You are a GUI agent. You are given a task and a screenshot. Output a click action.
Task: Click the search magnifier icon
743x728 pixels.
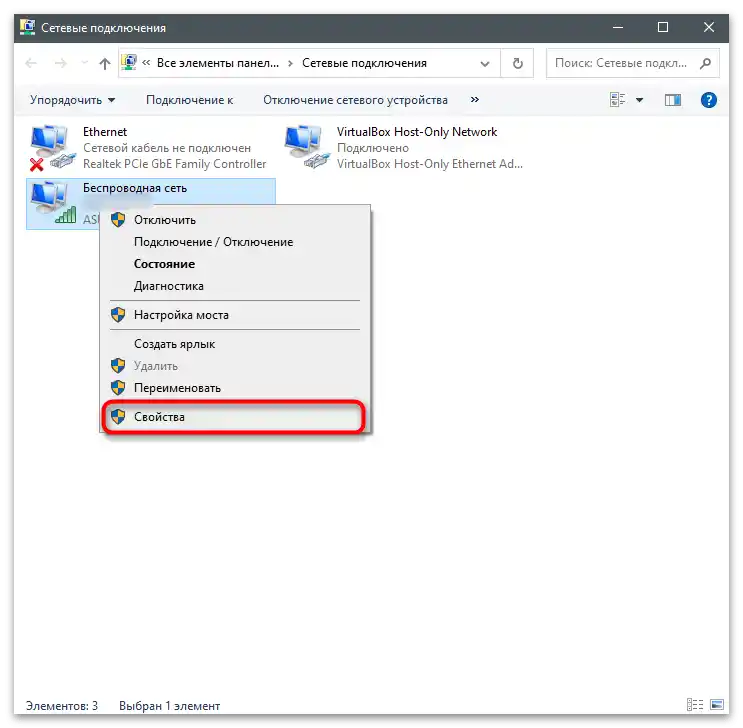coord(705,63)
